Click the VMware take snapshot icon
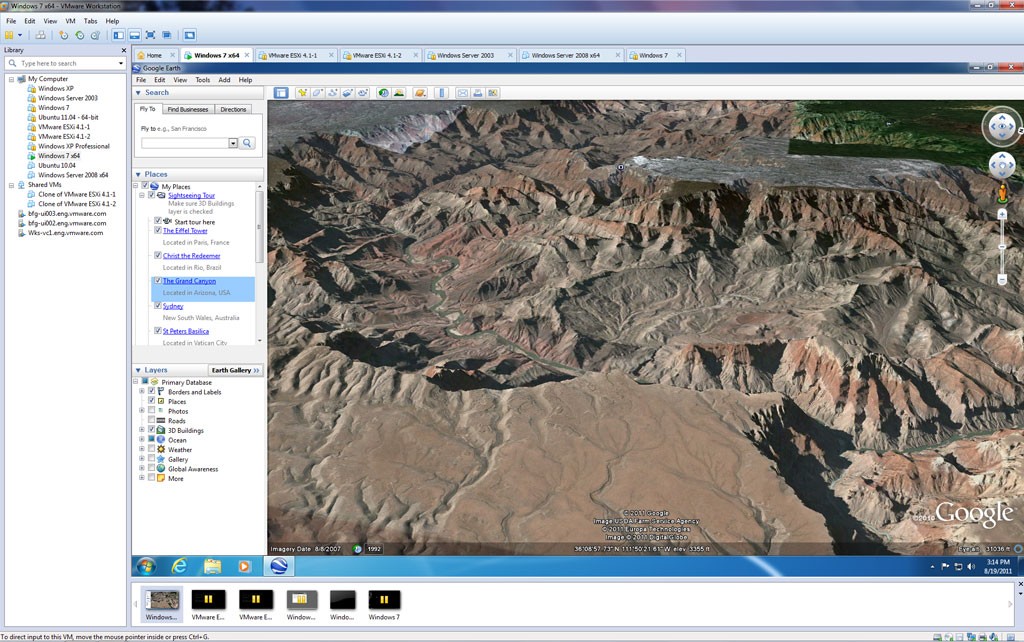The height and width of the screenshot is (642, 1024). (64, 35)
